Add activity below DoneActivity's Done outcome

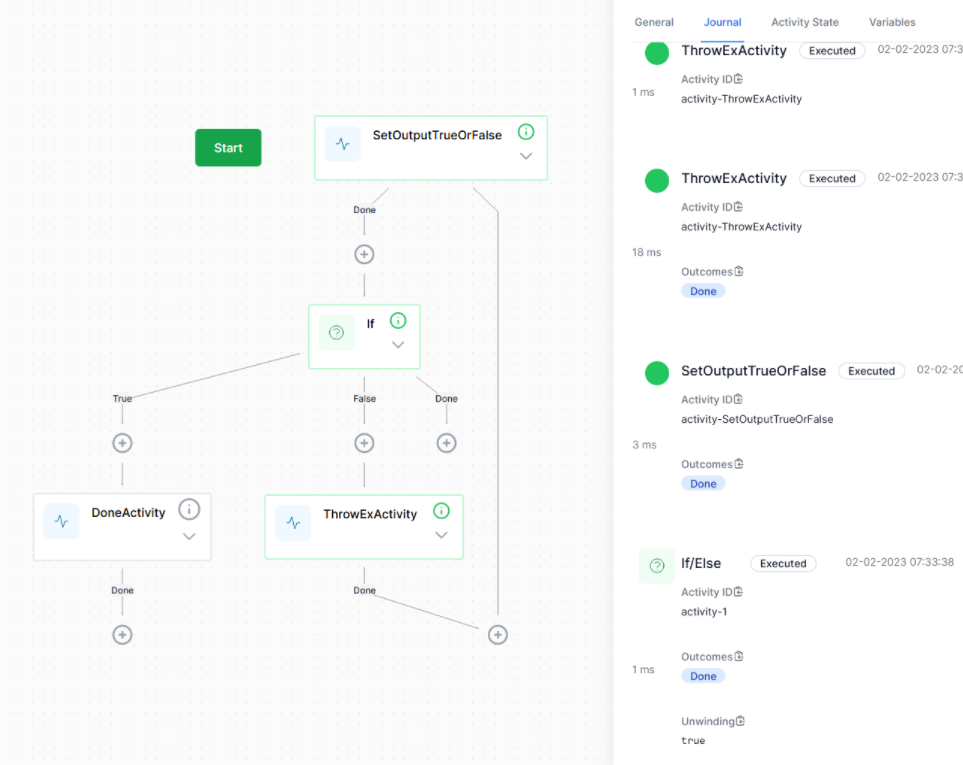click(122, 634)
